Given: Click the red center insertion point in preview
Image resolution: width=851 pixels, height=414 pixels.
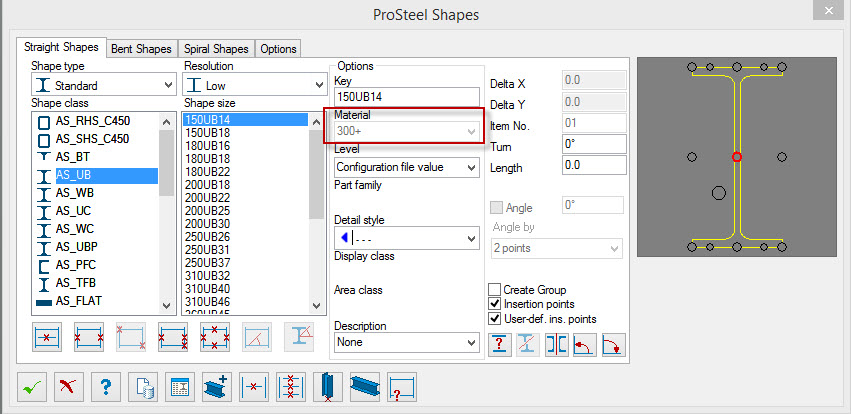Looking at the screenshot, I should [736, 157].
